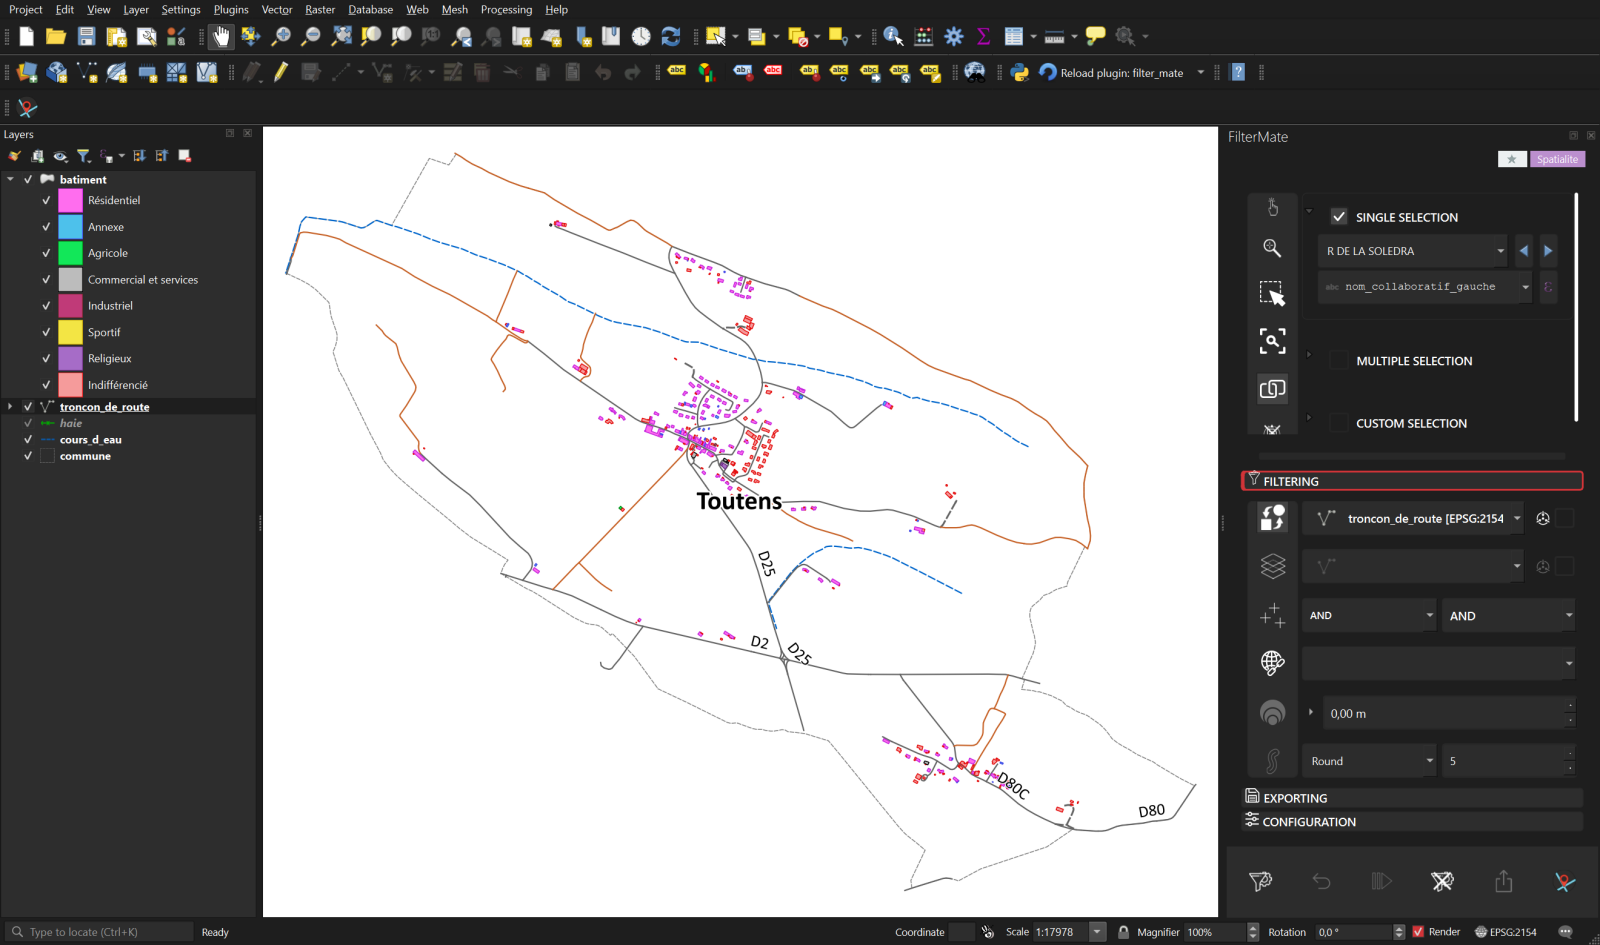Click the Religieux purple color swatch
Image resolution: width=1600 pixels, height=945 pixels.
coord(70,358)
